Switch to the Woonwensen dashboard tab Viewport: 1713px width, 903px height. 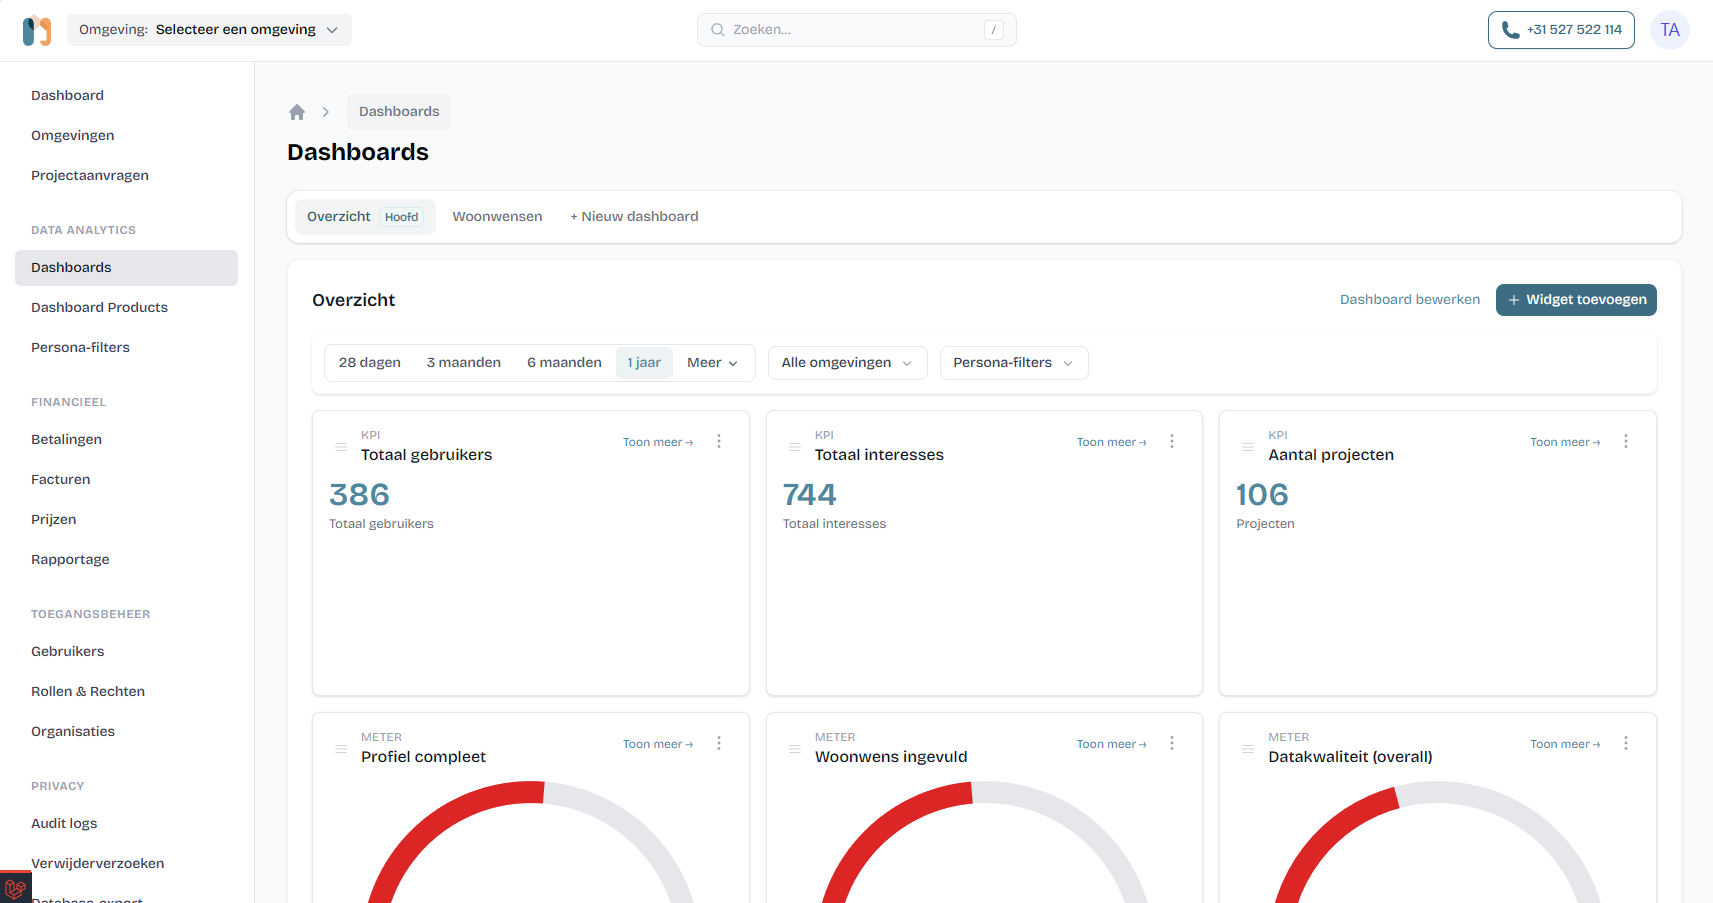coord(497,217)
